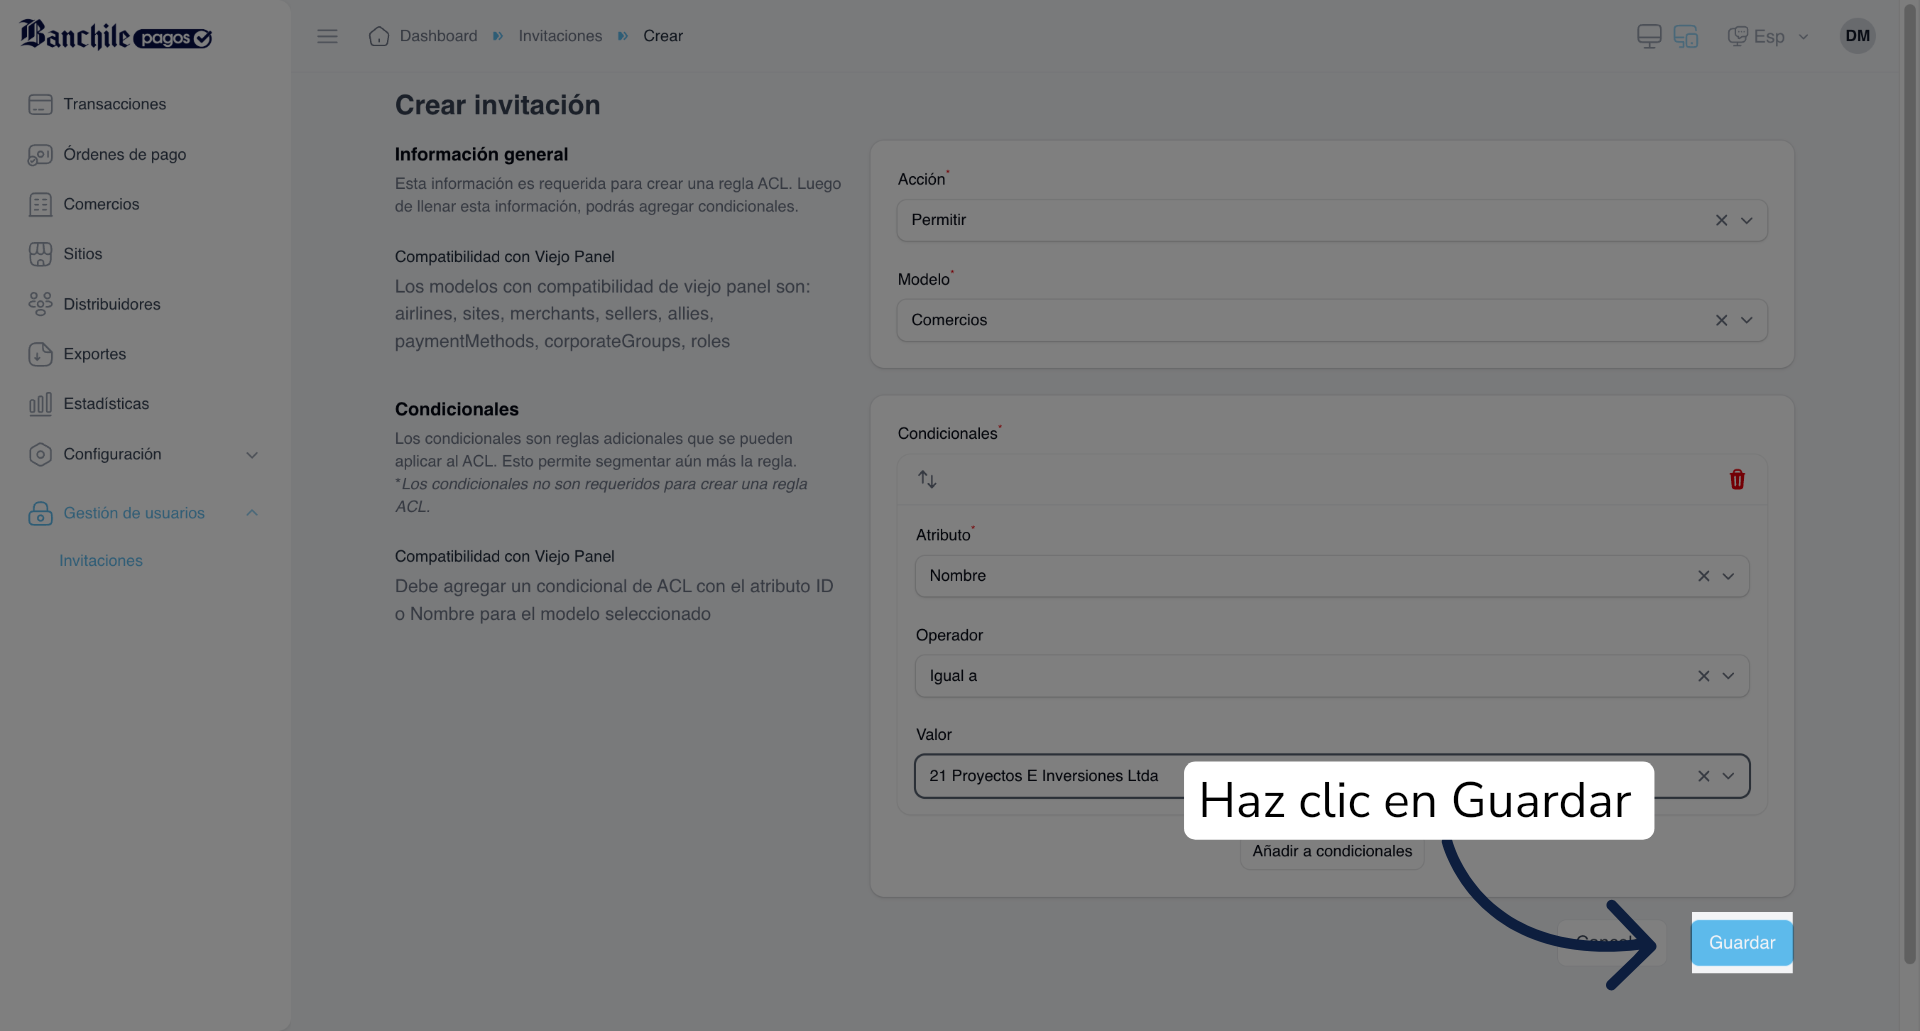The width and height of the screenshot is (1920, 1031).
Task: Open the Sitios sidebar item
Action: (x=82, y=254)
